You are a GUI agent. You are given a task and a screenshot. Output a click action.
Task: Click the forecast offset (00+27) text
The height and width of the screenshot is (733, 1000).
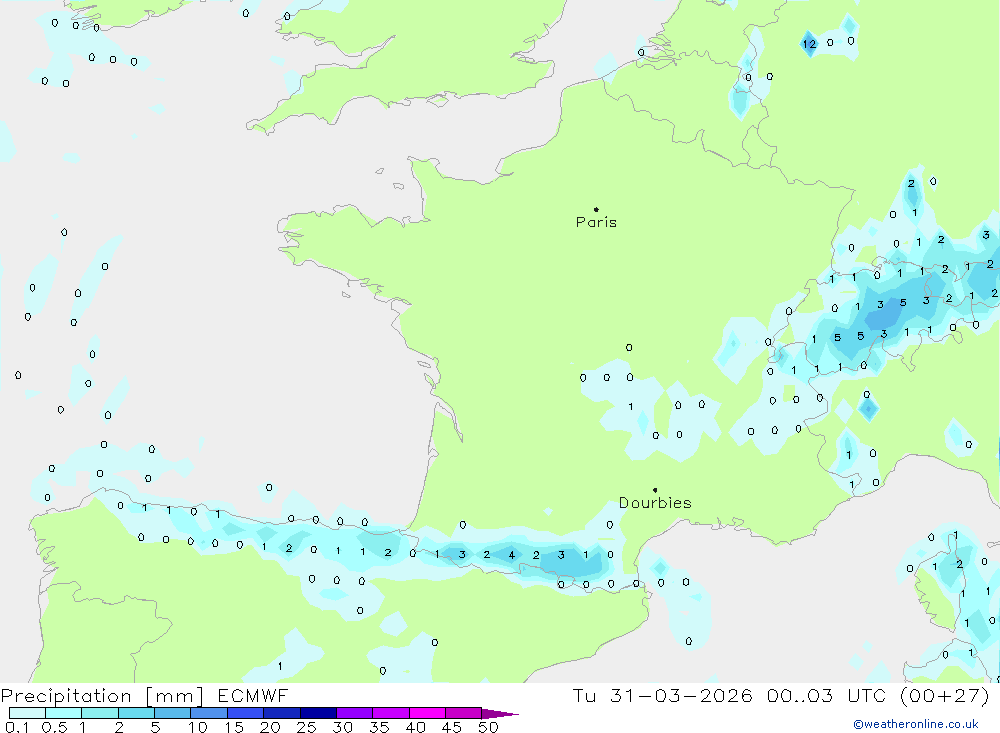click(945, 696)
